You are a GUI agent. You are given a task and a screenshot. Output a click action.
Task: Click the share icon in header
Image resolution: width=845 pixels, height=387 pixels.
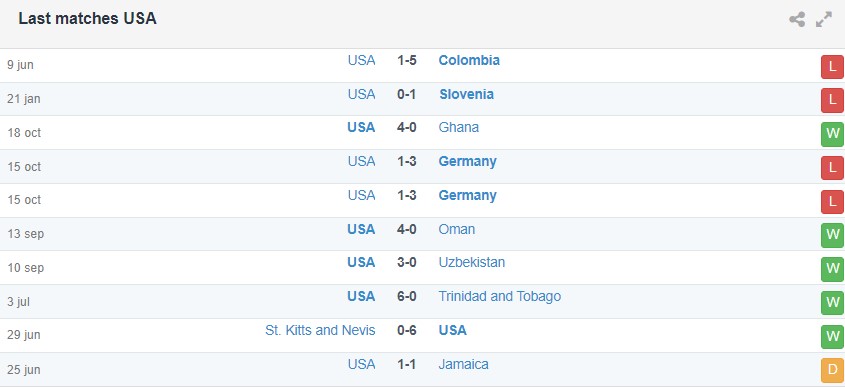tap(797, 19)
